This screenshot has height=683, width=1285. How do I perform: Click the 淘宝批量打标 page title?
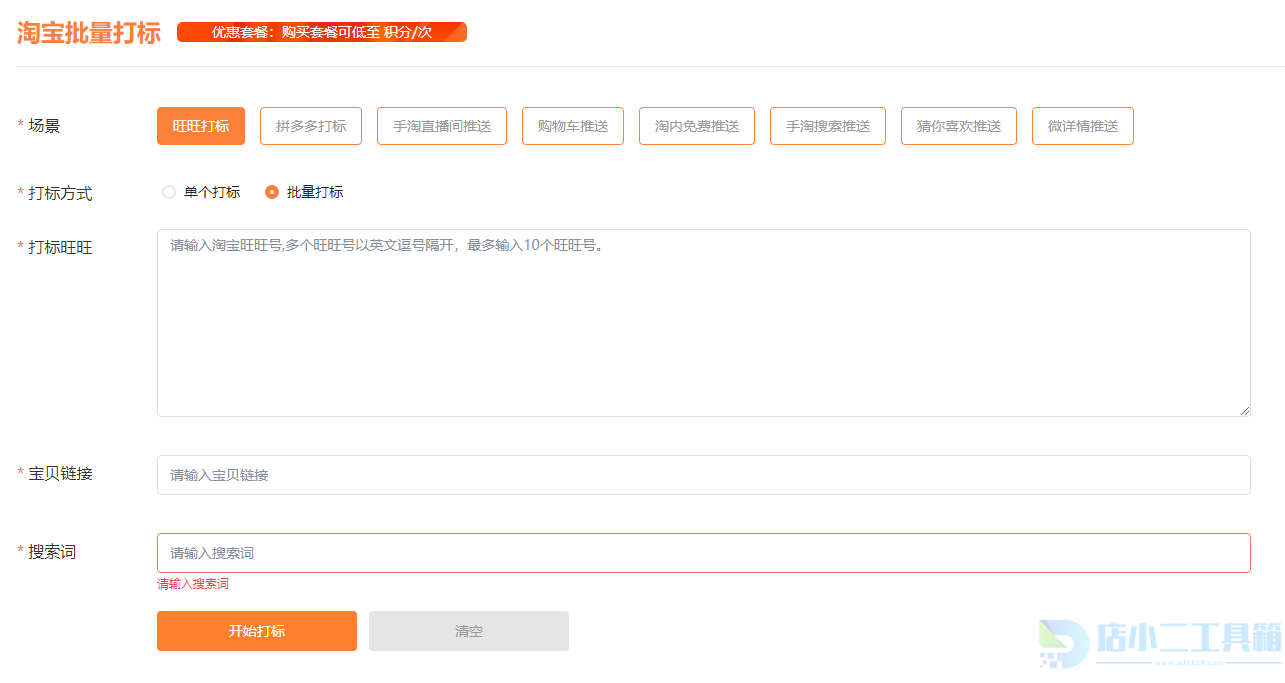coord(89,32)
